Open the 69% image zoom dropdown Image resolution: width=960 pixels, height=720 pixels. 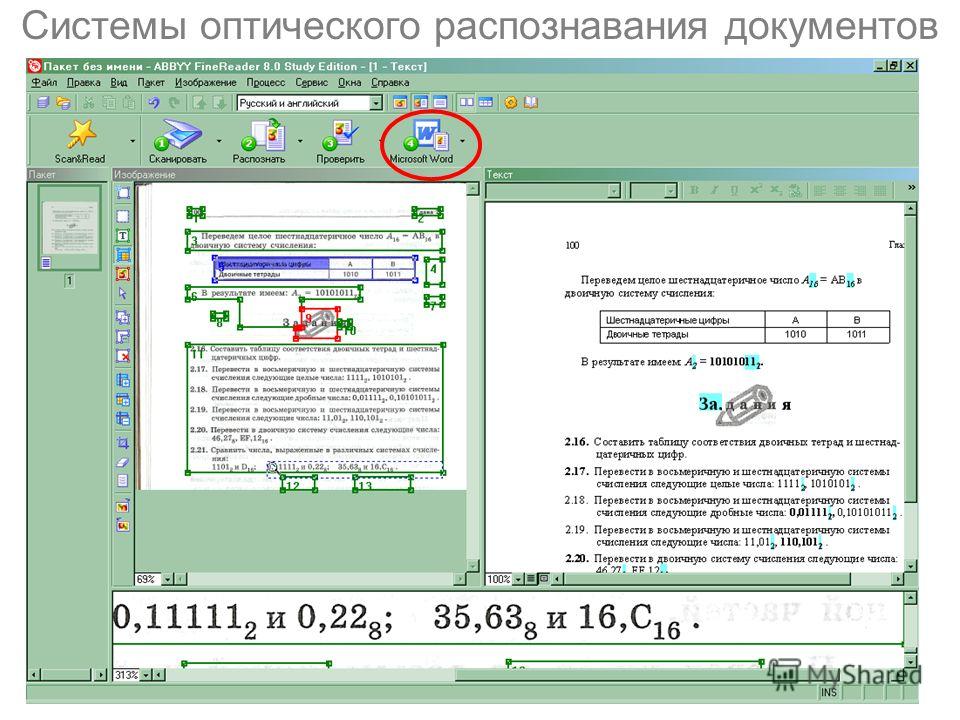pyautogui.click(x=168, y=579)
